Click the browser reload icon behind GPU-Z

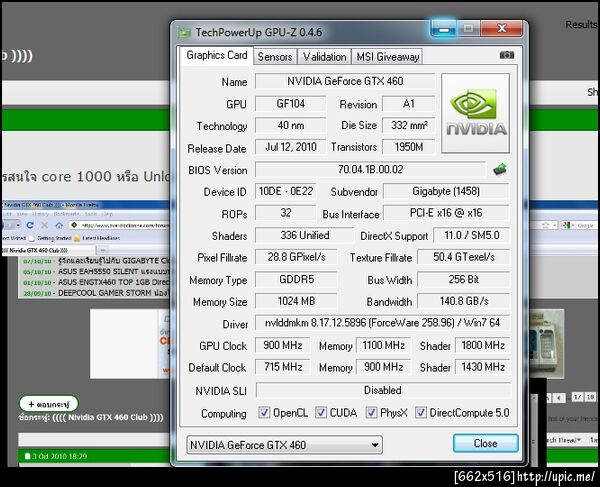tap(30, 225)
